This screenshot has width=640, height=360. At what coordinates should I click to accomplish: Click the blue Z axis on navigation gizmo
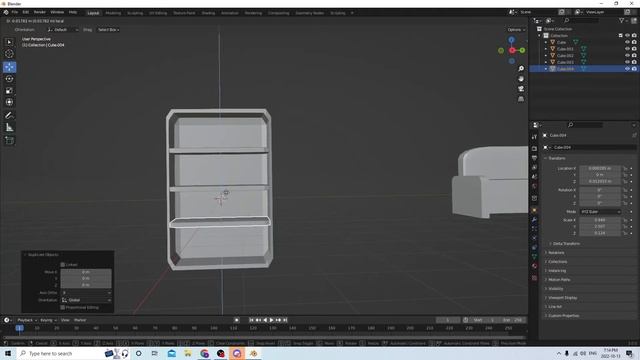(511, 40)
